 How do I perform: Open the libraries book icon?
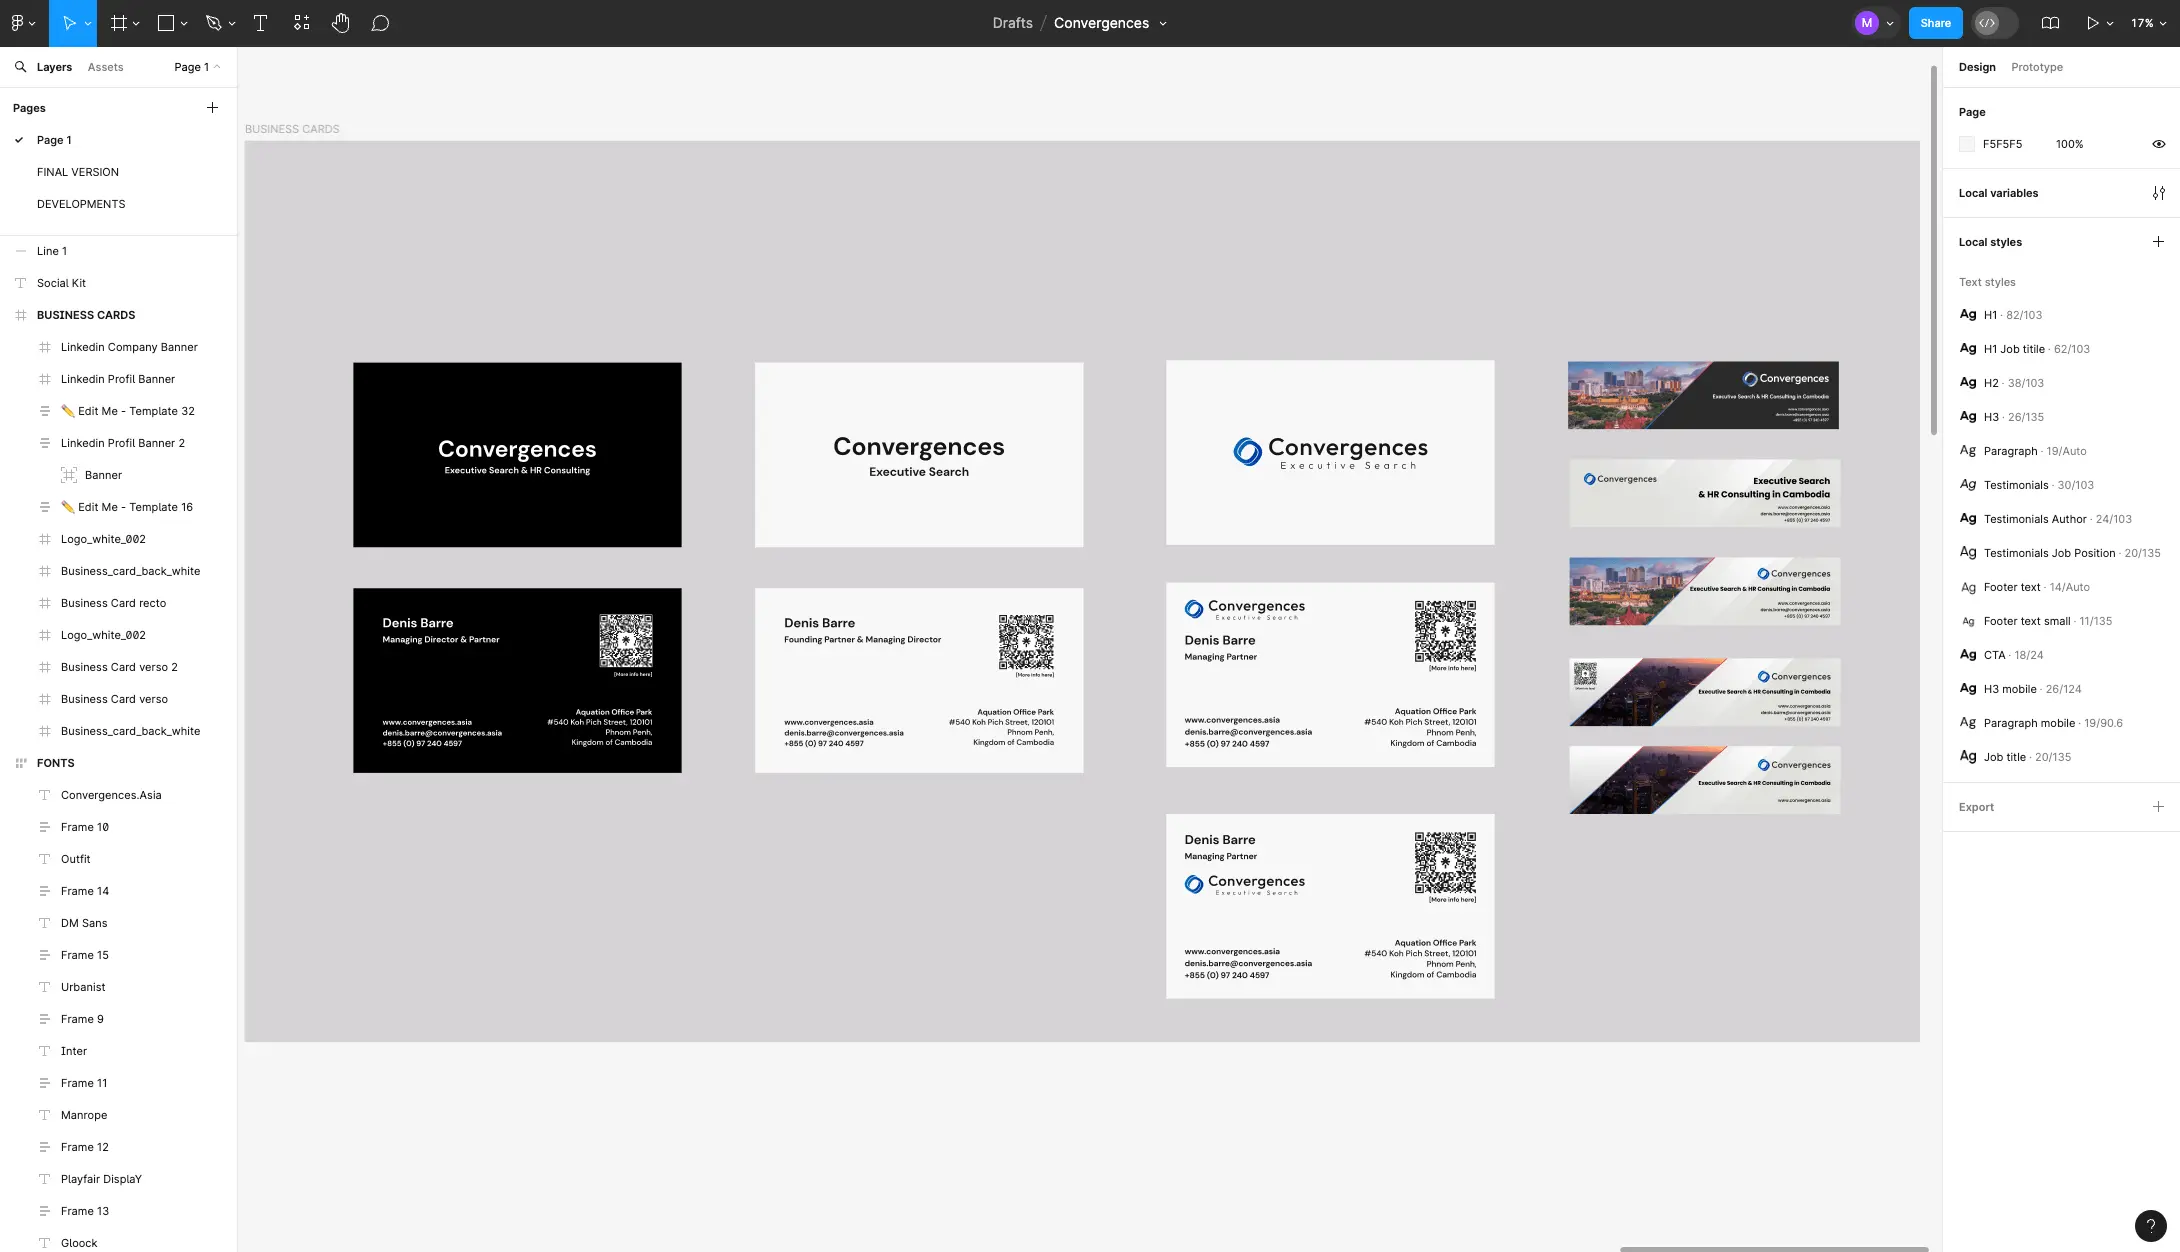(x=2050, y=23)
